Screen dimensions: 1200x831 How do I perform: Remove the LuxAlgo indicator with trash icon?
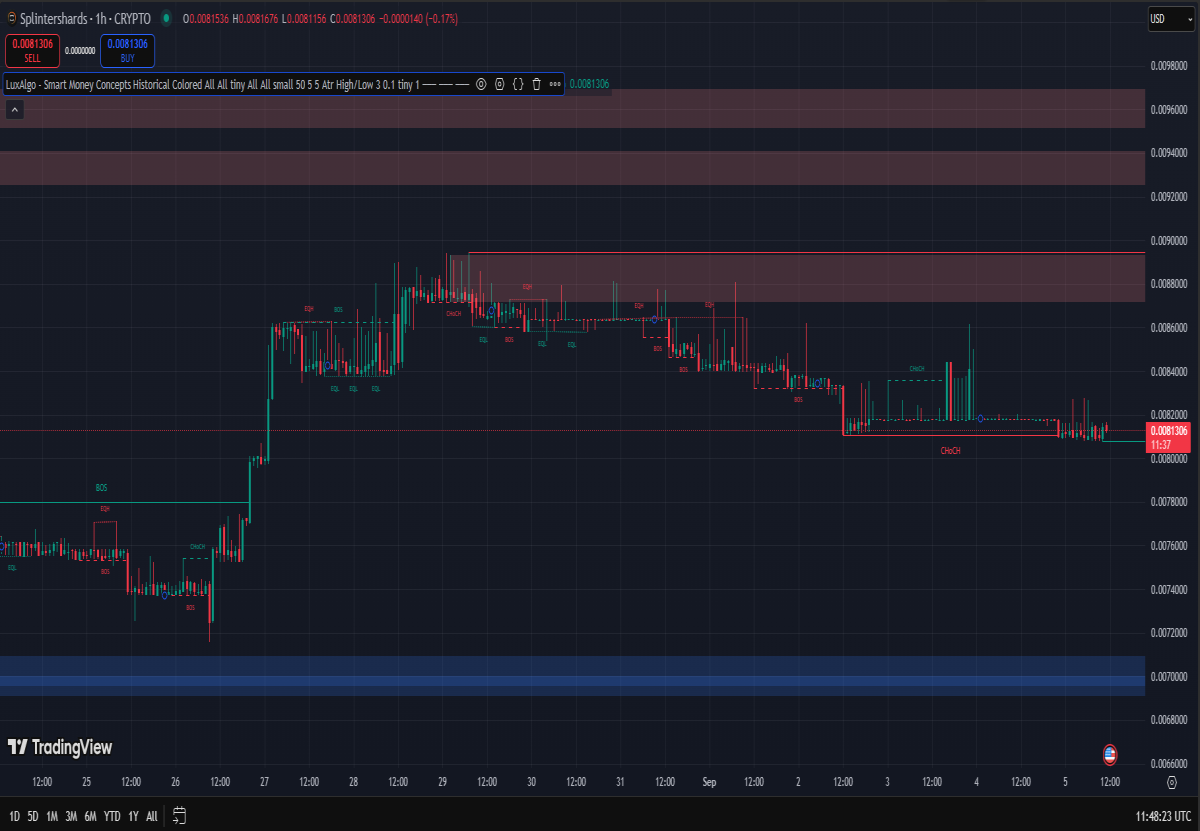click(536, 85)
